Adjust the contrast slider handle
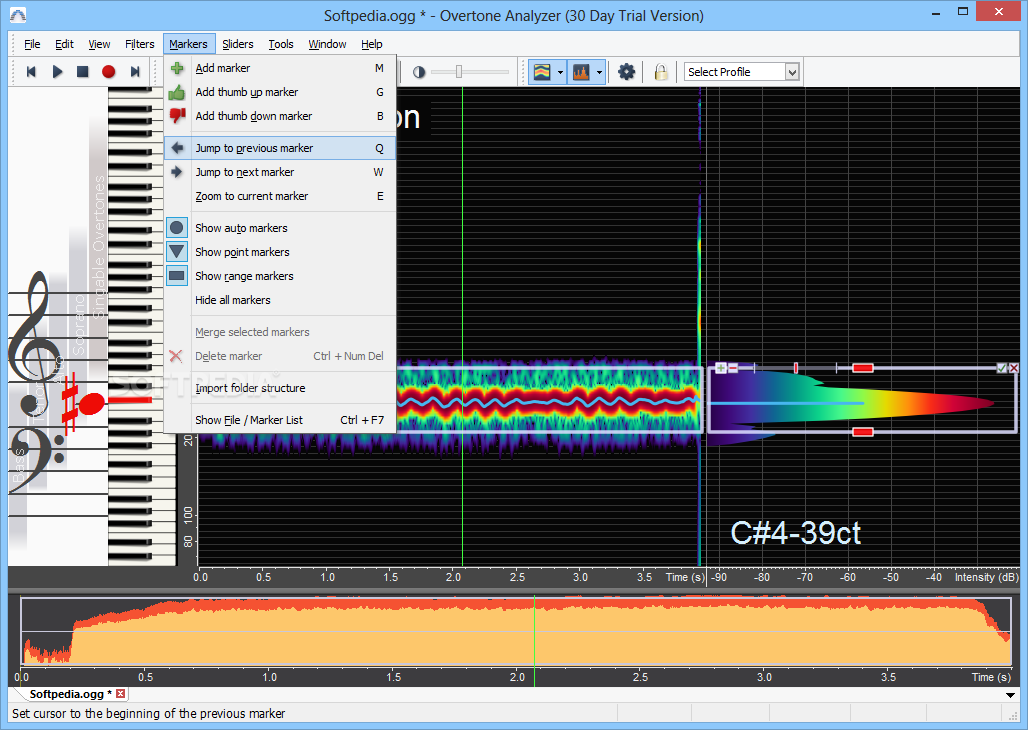 pyautogui.click(x=459, y=71)
